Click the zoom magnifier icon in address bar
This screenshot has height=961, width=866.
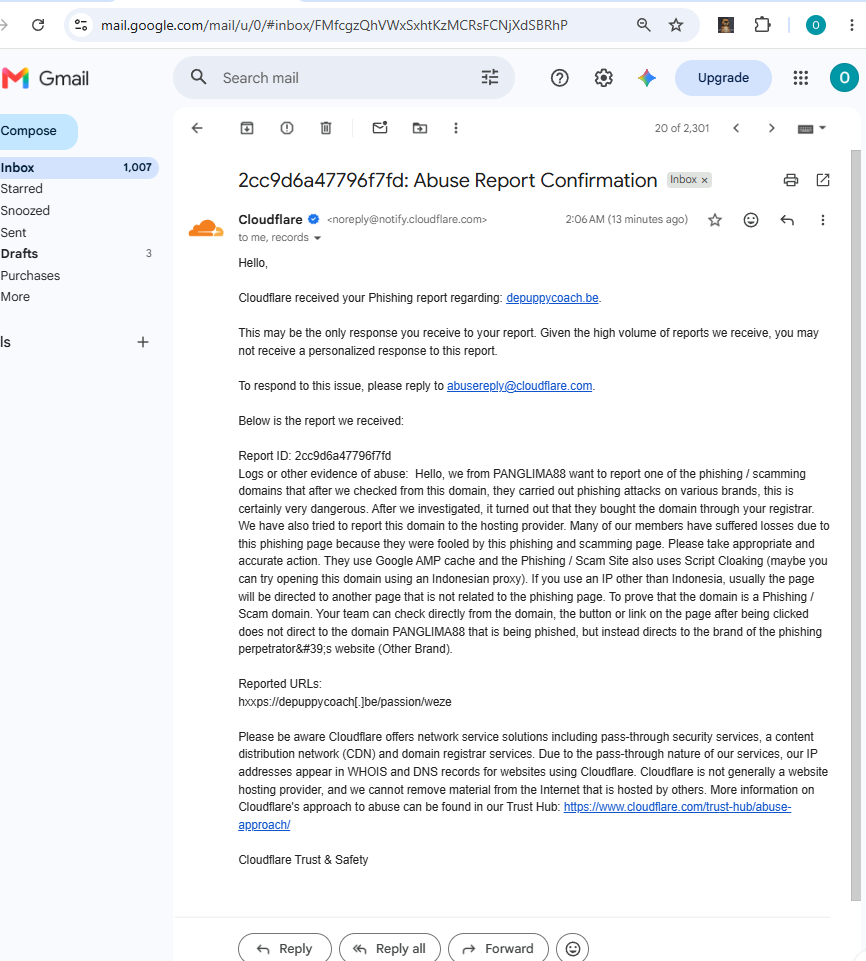pos(644,25)
